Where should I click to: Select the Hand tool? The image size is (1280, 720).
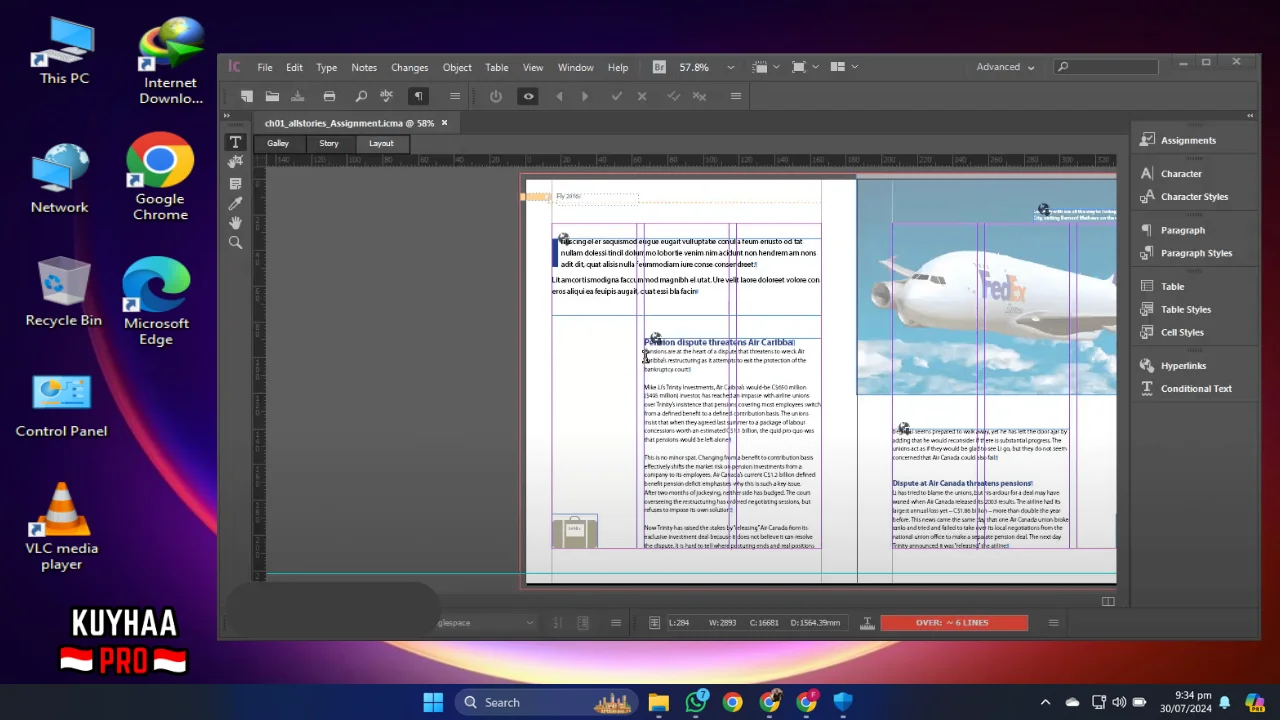coord(236,223)
